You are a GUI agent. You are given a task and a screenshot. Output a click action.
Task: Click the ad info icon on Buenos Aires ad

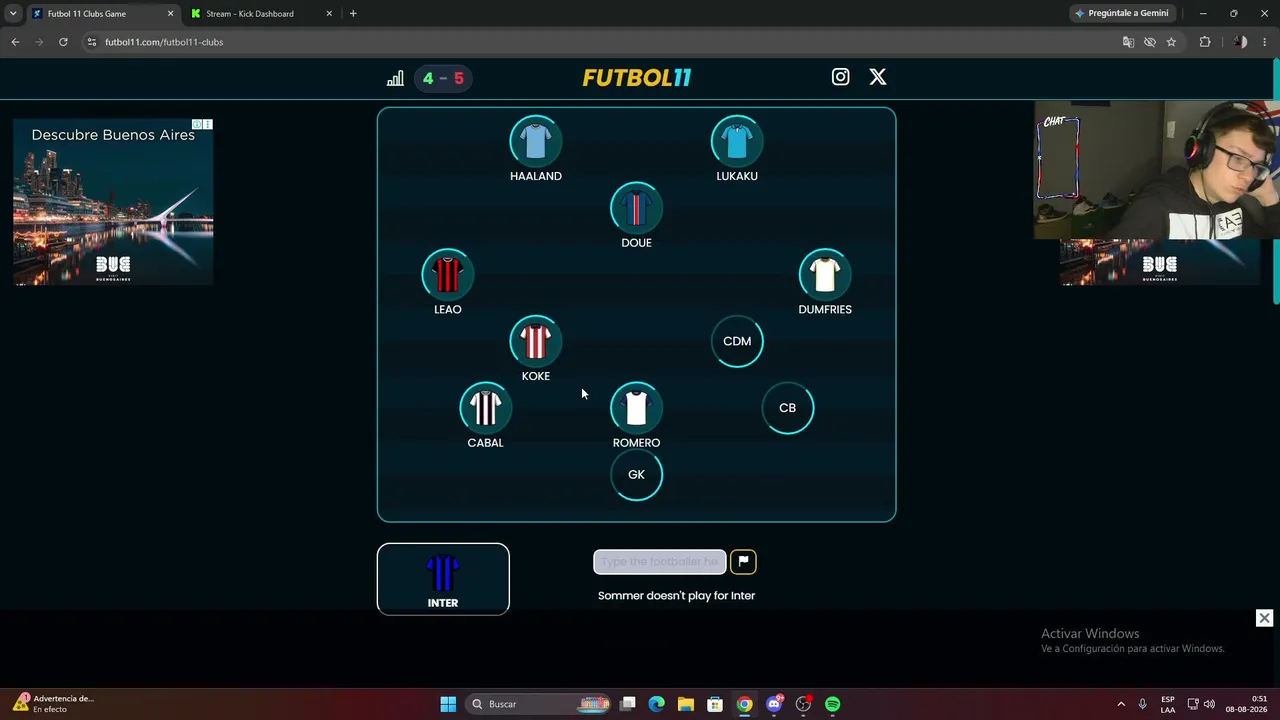[x=197, y=124]
